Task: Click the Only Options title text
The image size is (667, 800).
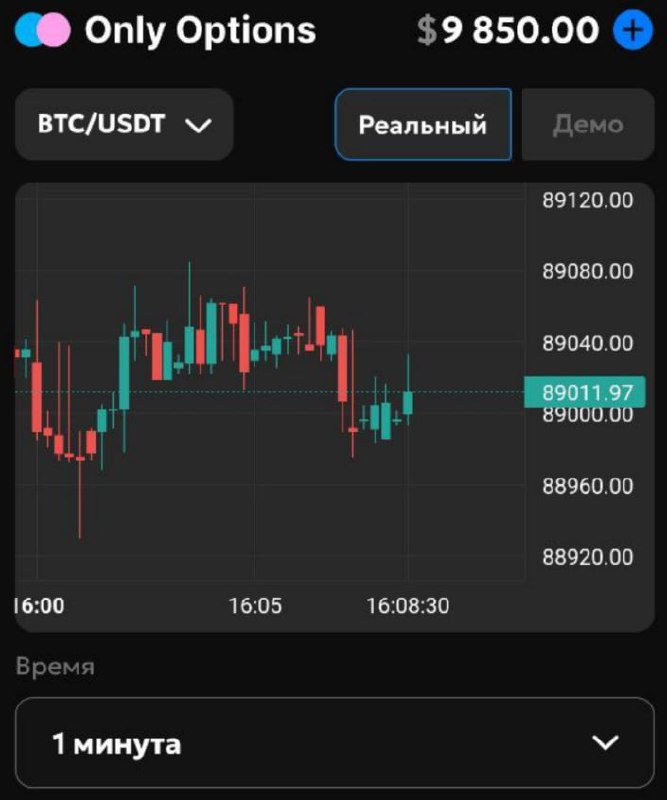Action: pos(200,31)
